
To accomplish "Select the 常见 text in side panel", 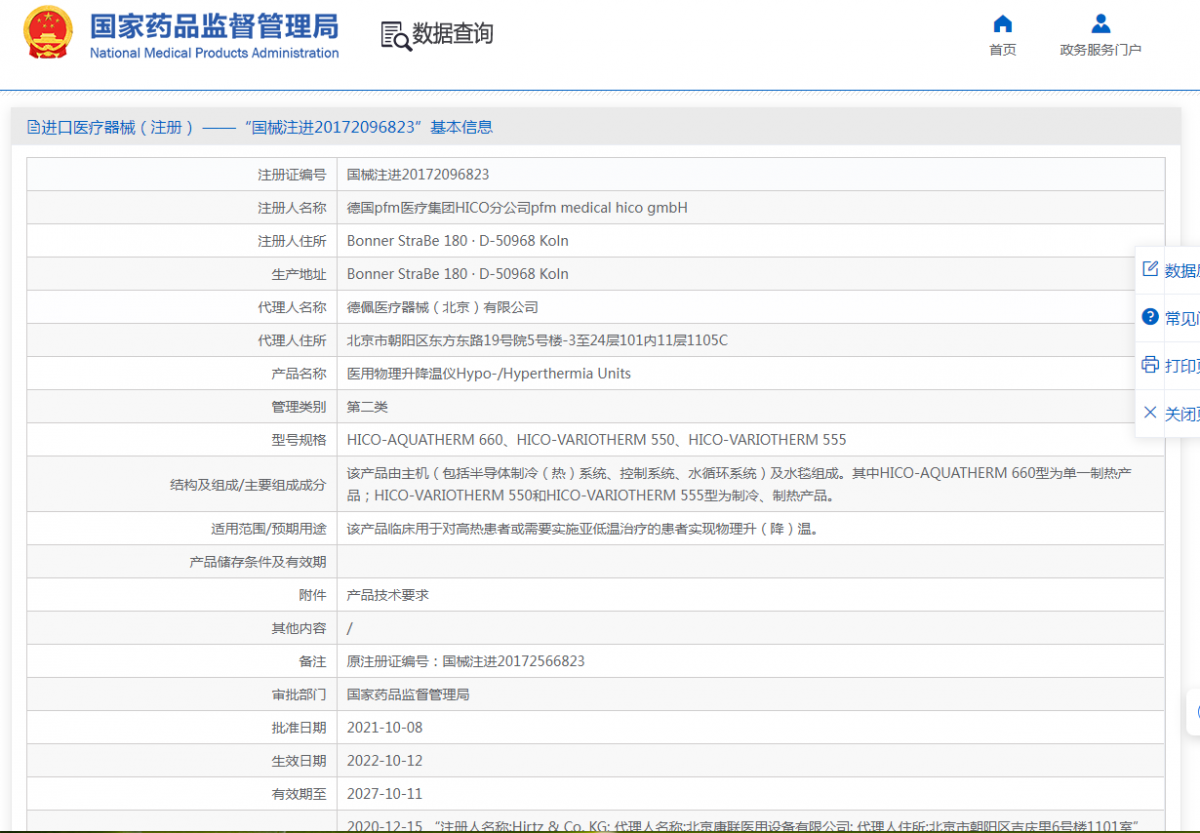I will click(x=1182, y=318).
